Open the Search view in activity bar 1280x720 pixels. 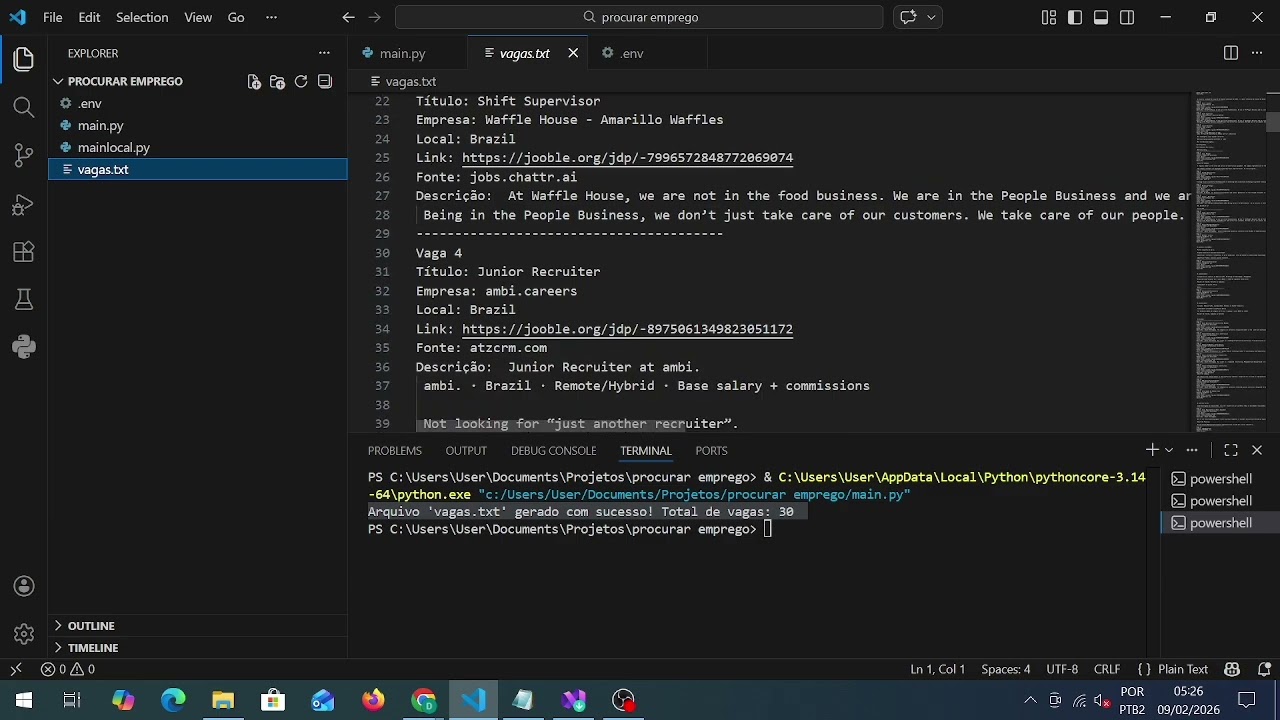(24, 107)
